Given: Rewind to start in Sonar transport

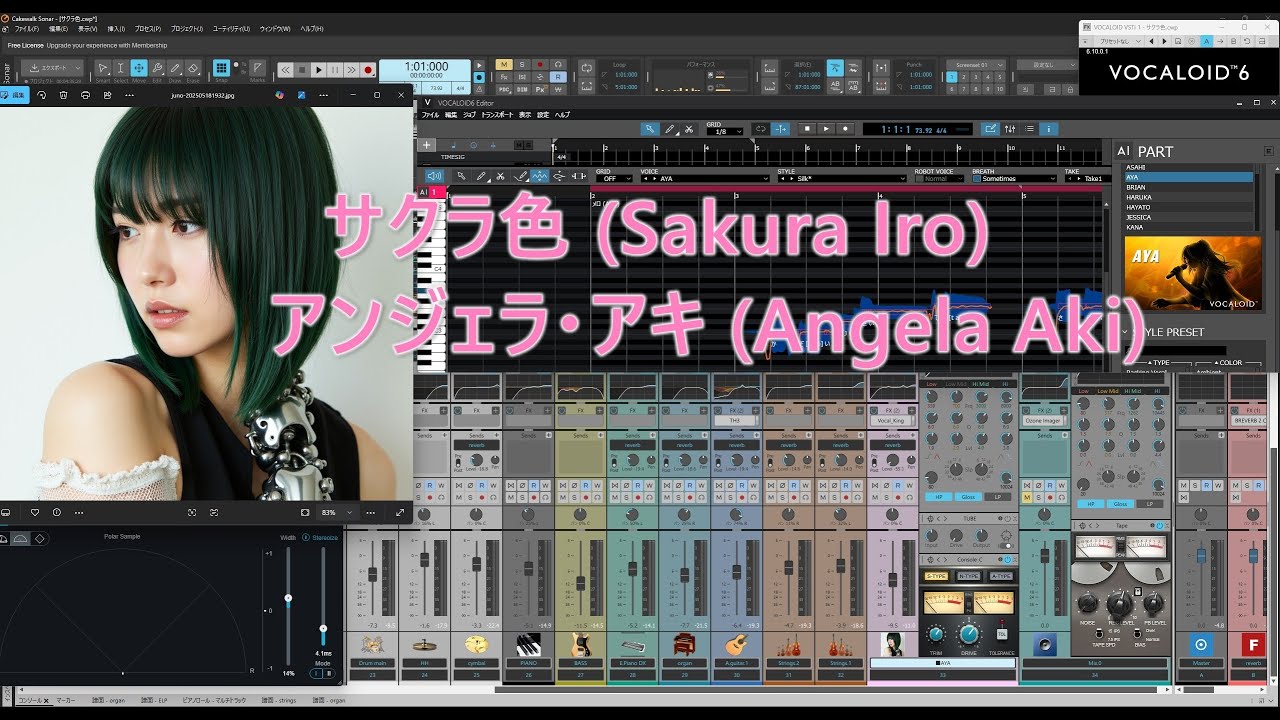Looking at the screenshot, I should click(x=285, y=70).
